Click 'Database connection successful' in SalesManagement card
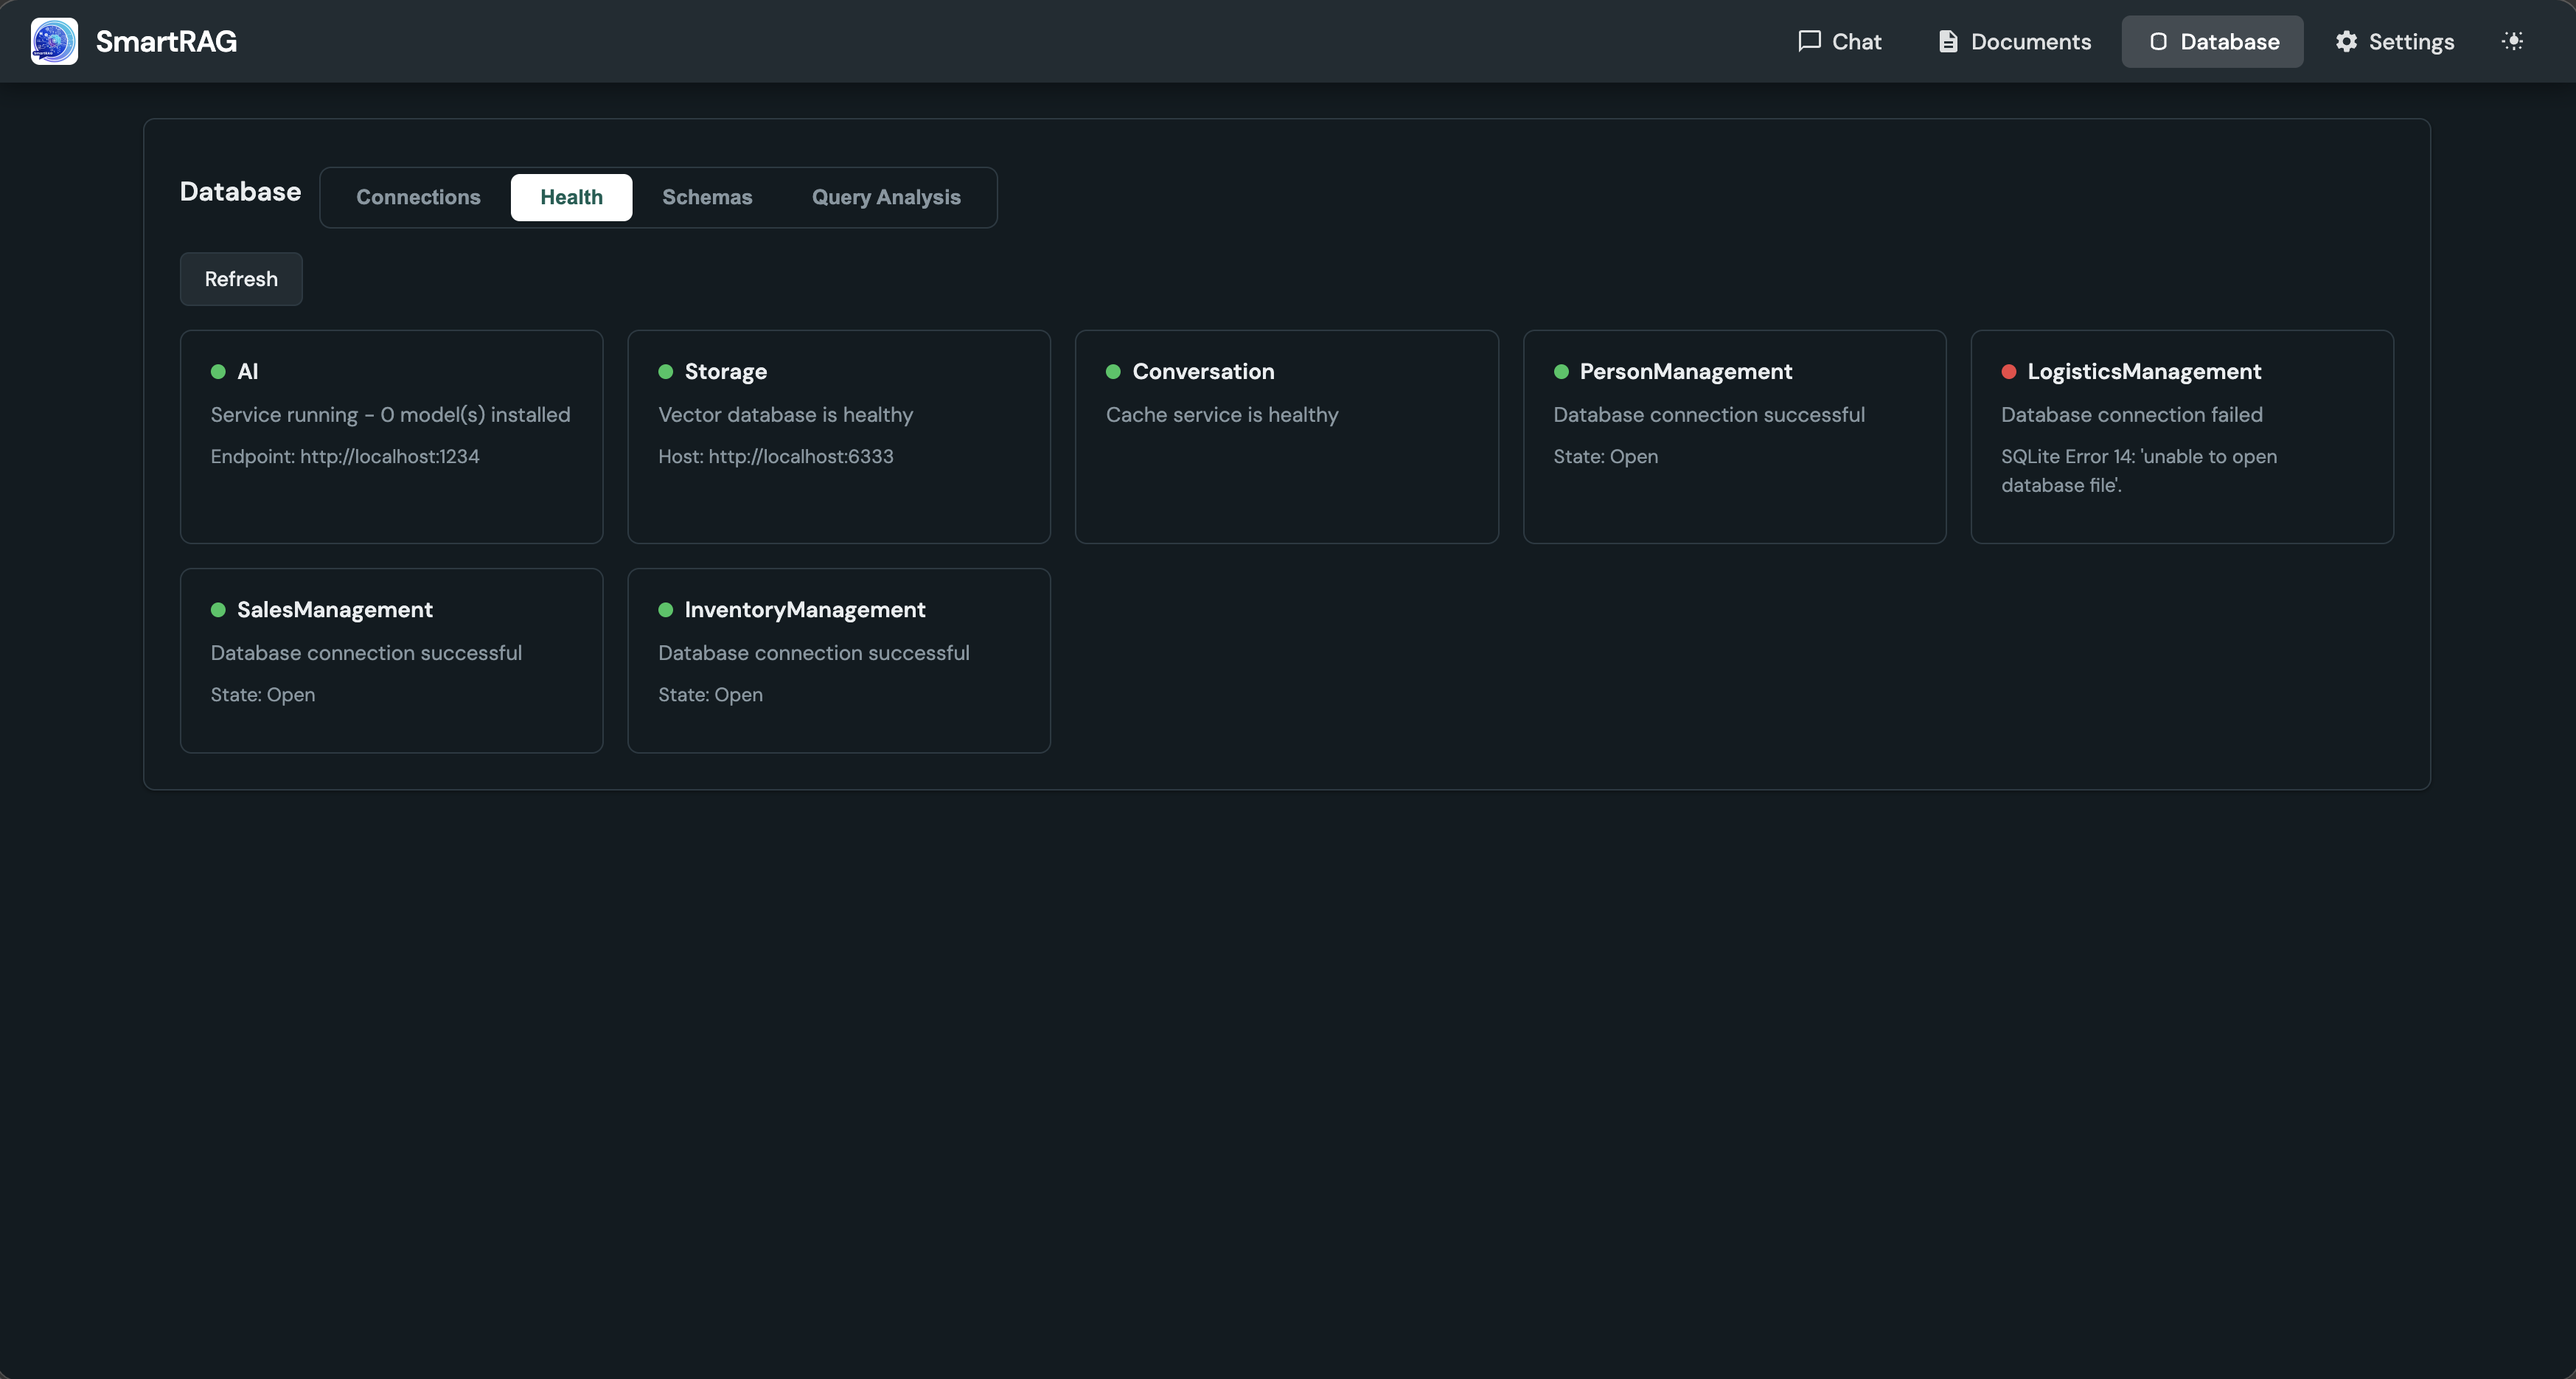Image resolution: width=2576 pixels, height=1379 pixels. click(x=366, y=653)
